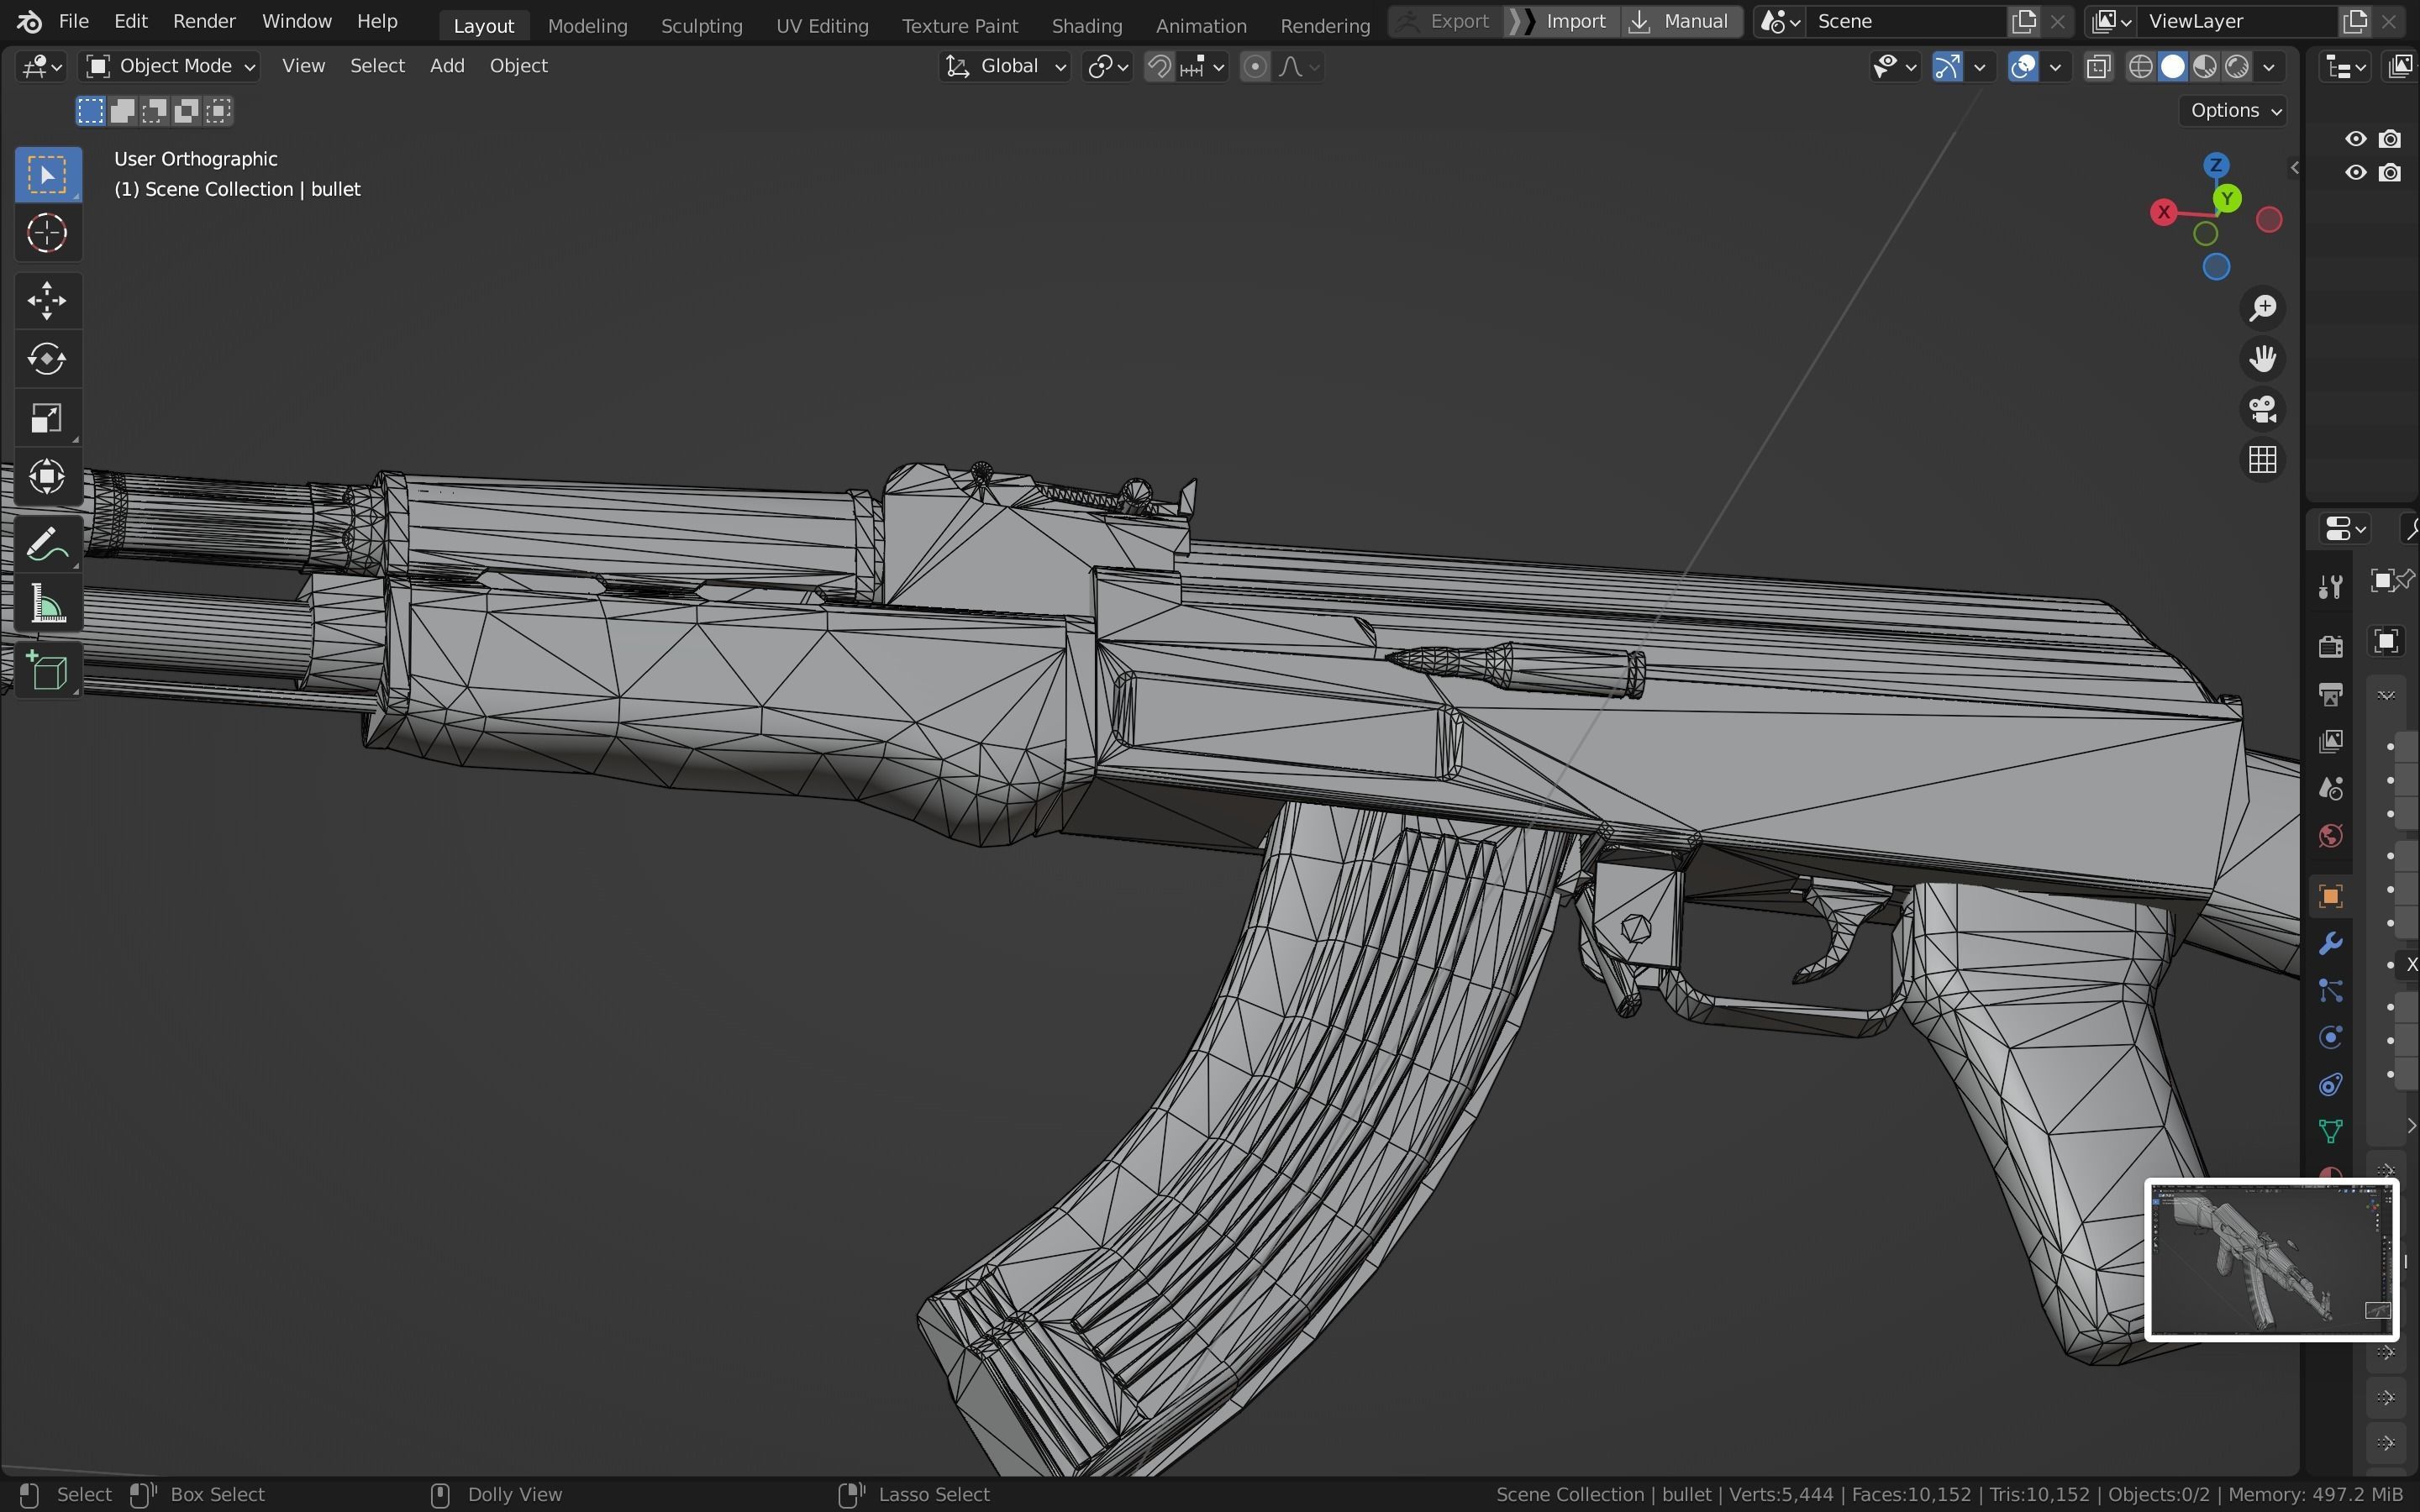2420x1512 pixels.
Task: Open gizmo options dropdown arrow
Action: click(1979, 67)
